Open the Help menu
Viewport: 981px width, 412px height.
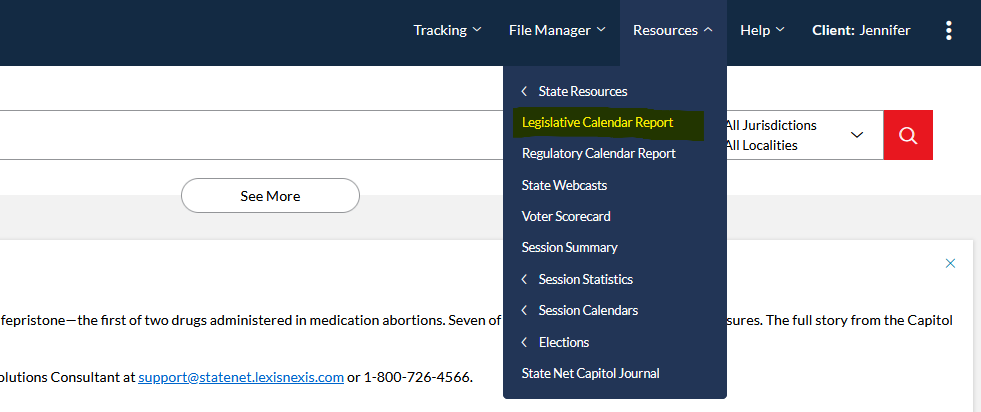[x=762, y=30]
